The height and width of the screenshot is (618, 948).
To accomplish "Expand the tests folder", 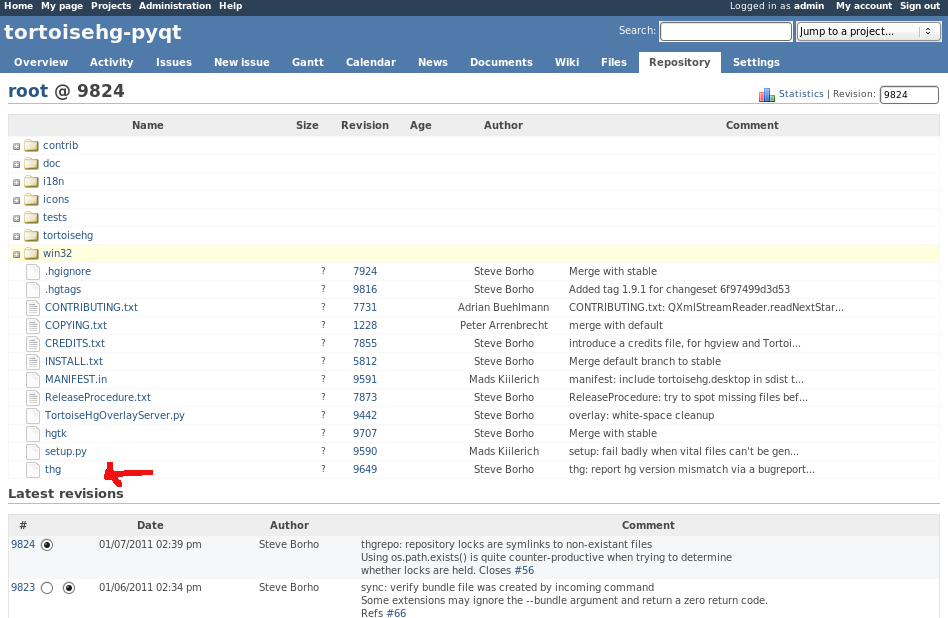I will [16, 218].
